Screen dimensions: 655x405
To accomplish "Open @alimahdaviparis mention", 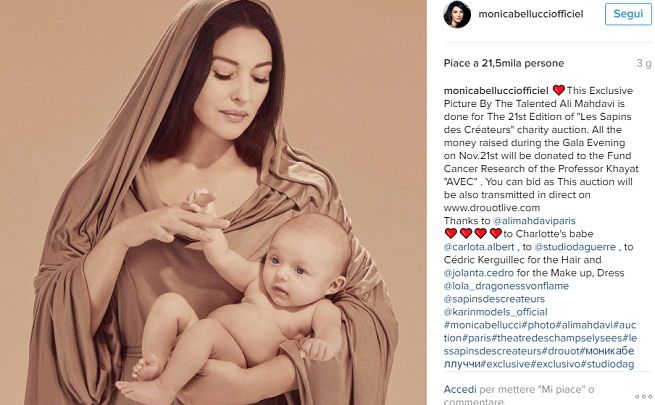I will tap(534, 221).
